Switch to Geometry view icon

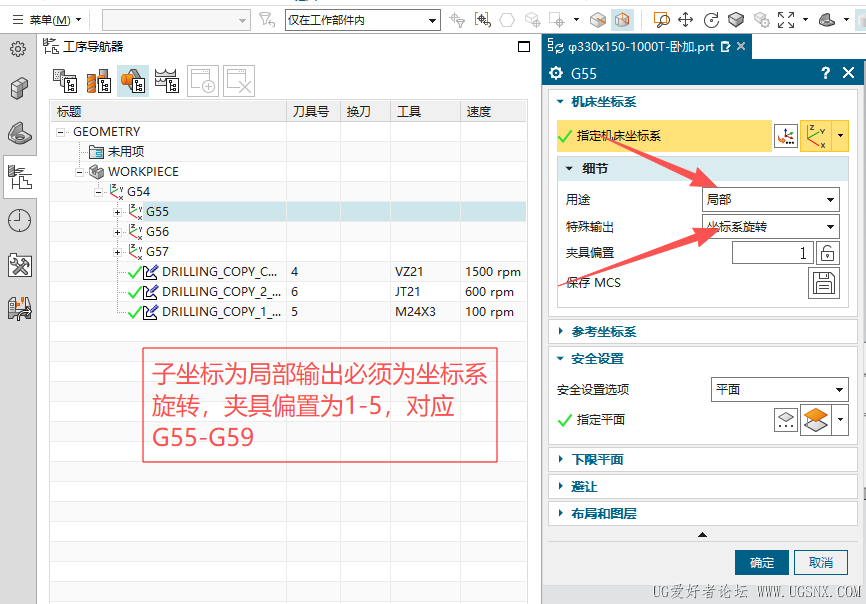pos(133,81)
